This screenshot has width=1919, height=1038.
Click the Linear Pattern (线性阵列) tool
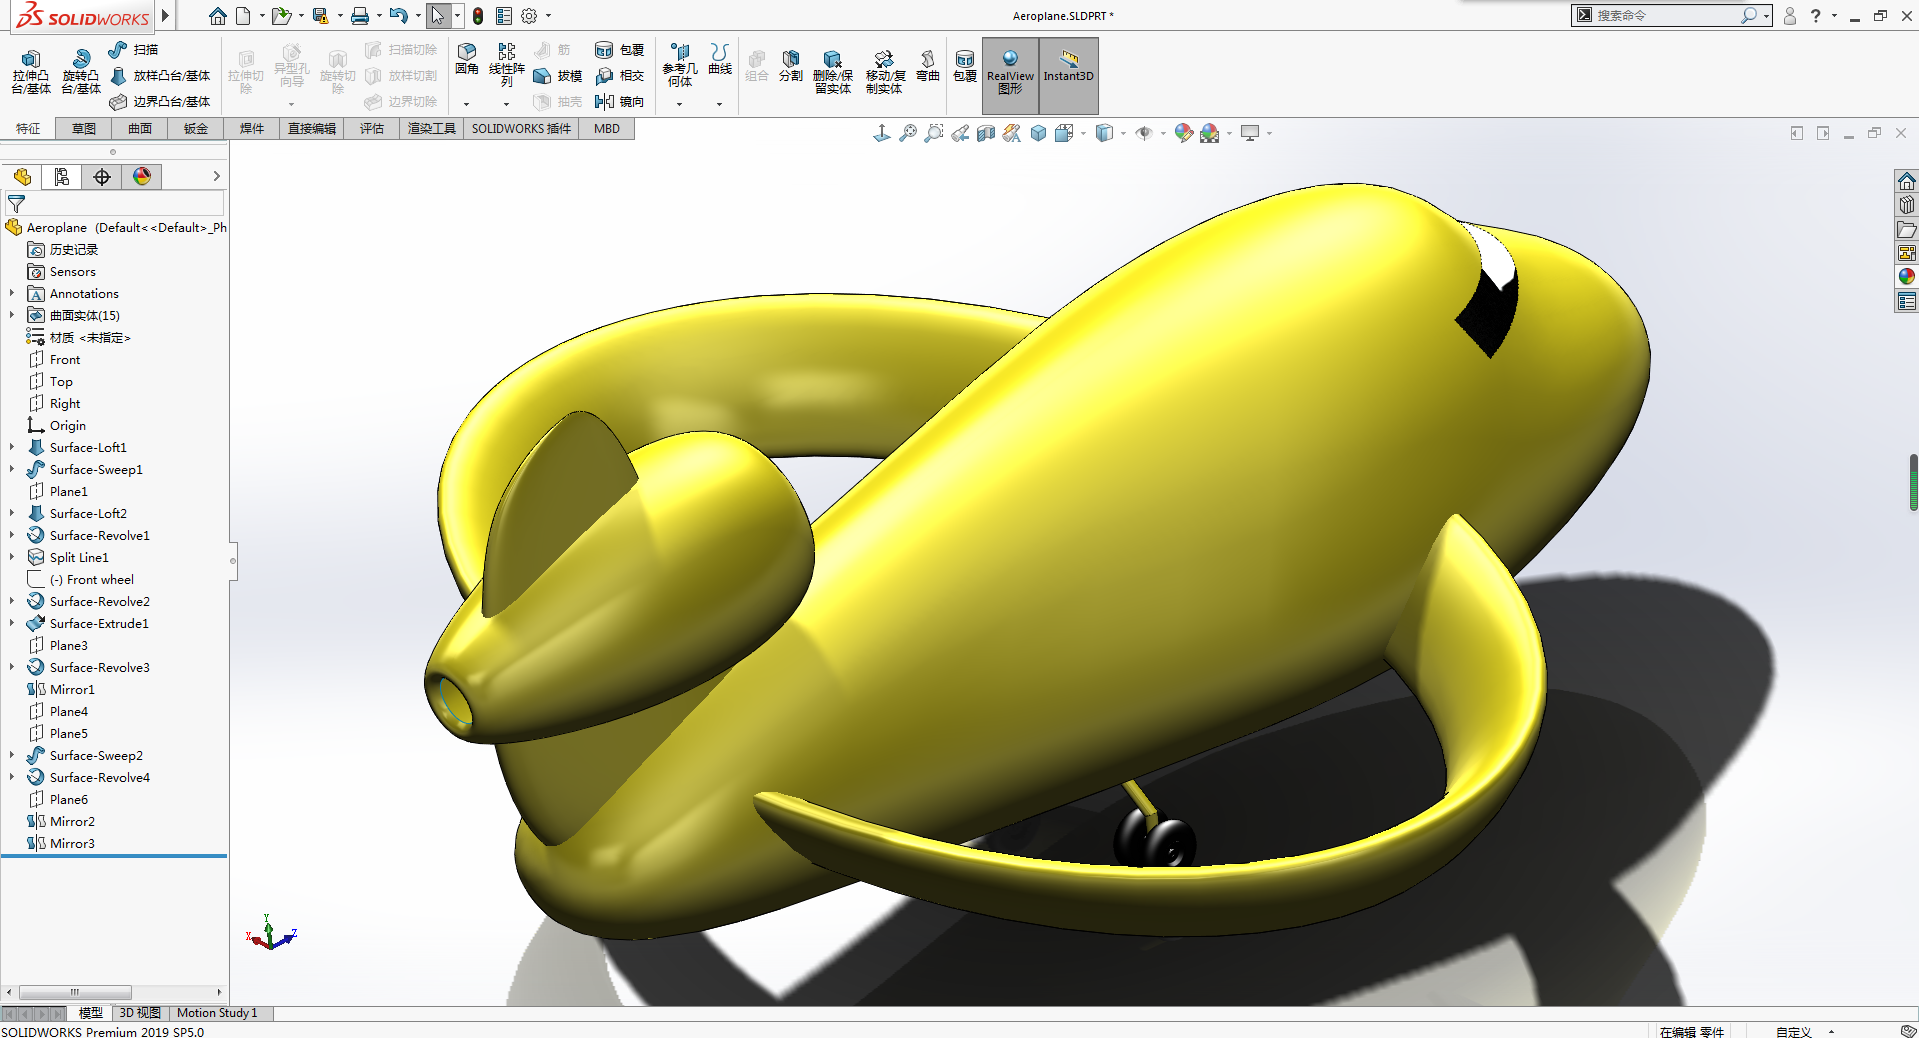507,65
